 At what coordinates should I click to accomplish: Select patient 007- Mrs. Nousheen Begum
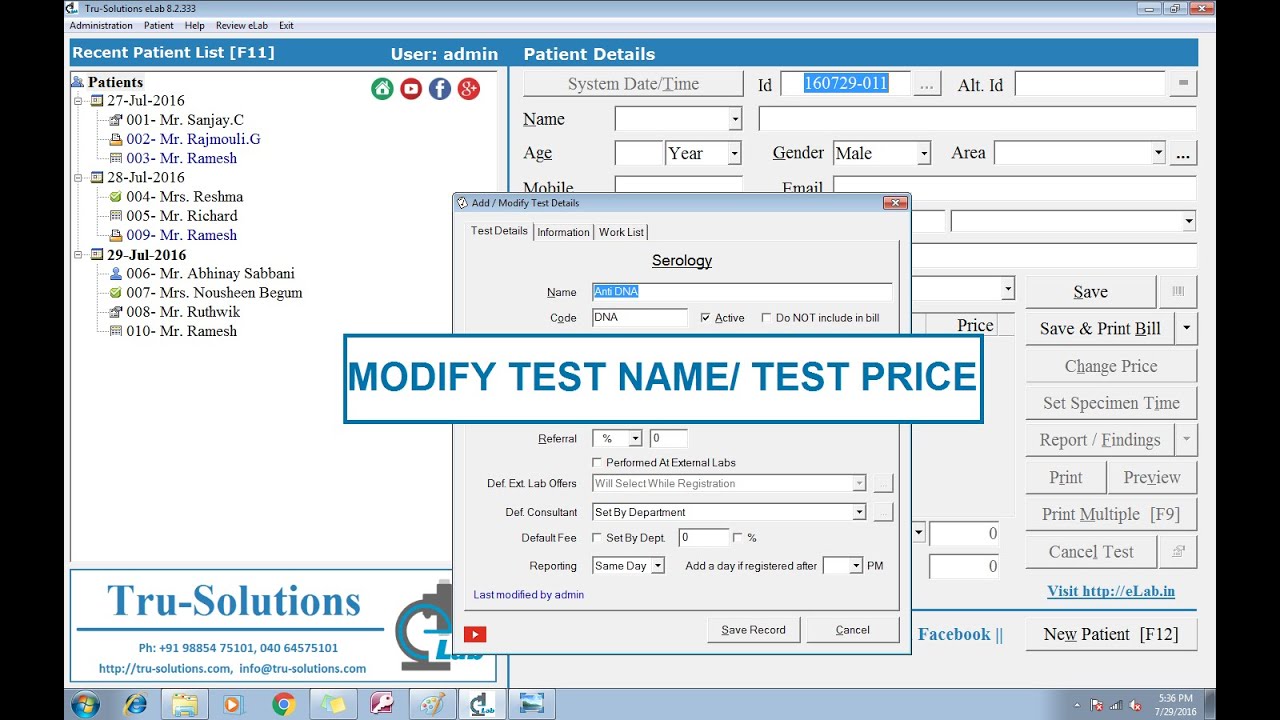(214, 293)
